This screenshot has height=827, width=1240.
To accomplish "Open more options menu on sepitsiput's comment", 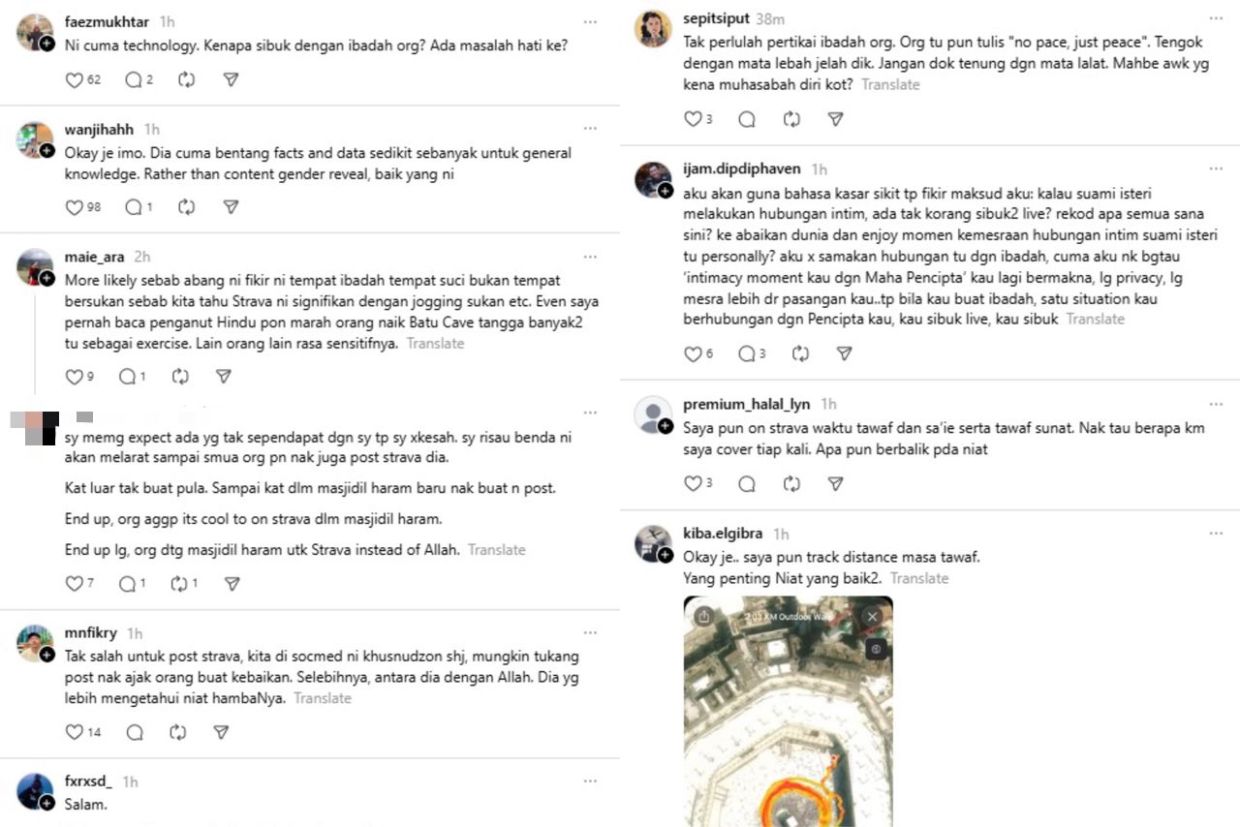I will pos(1215,18).
